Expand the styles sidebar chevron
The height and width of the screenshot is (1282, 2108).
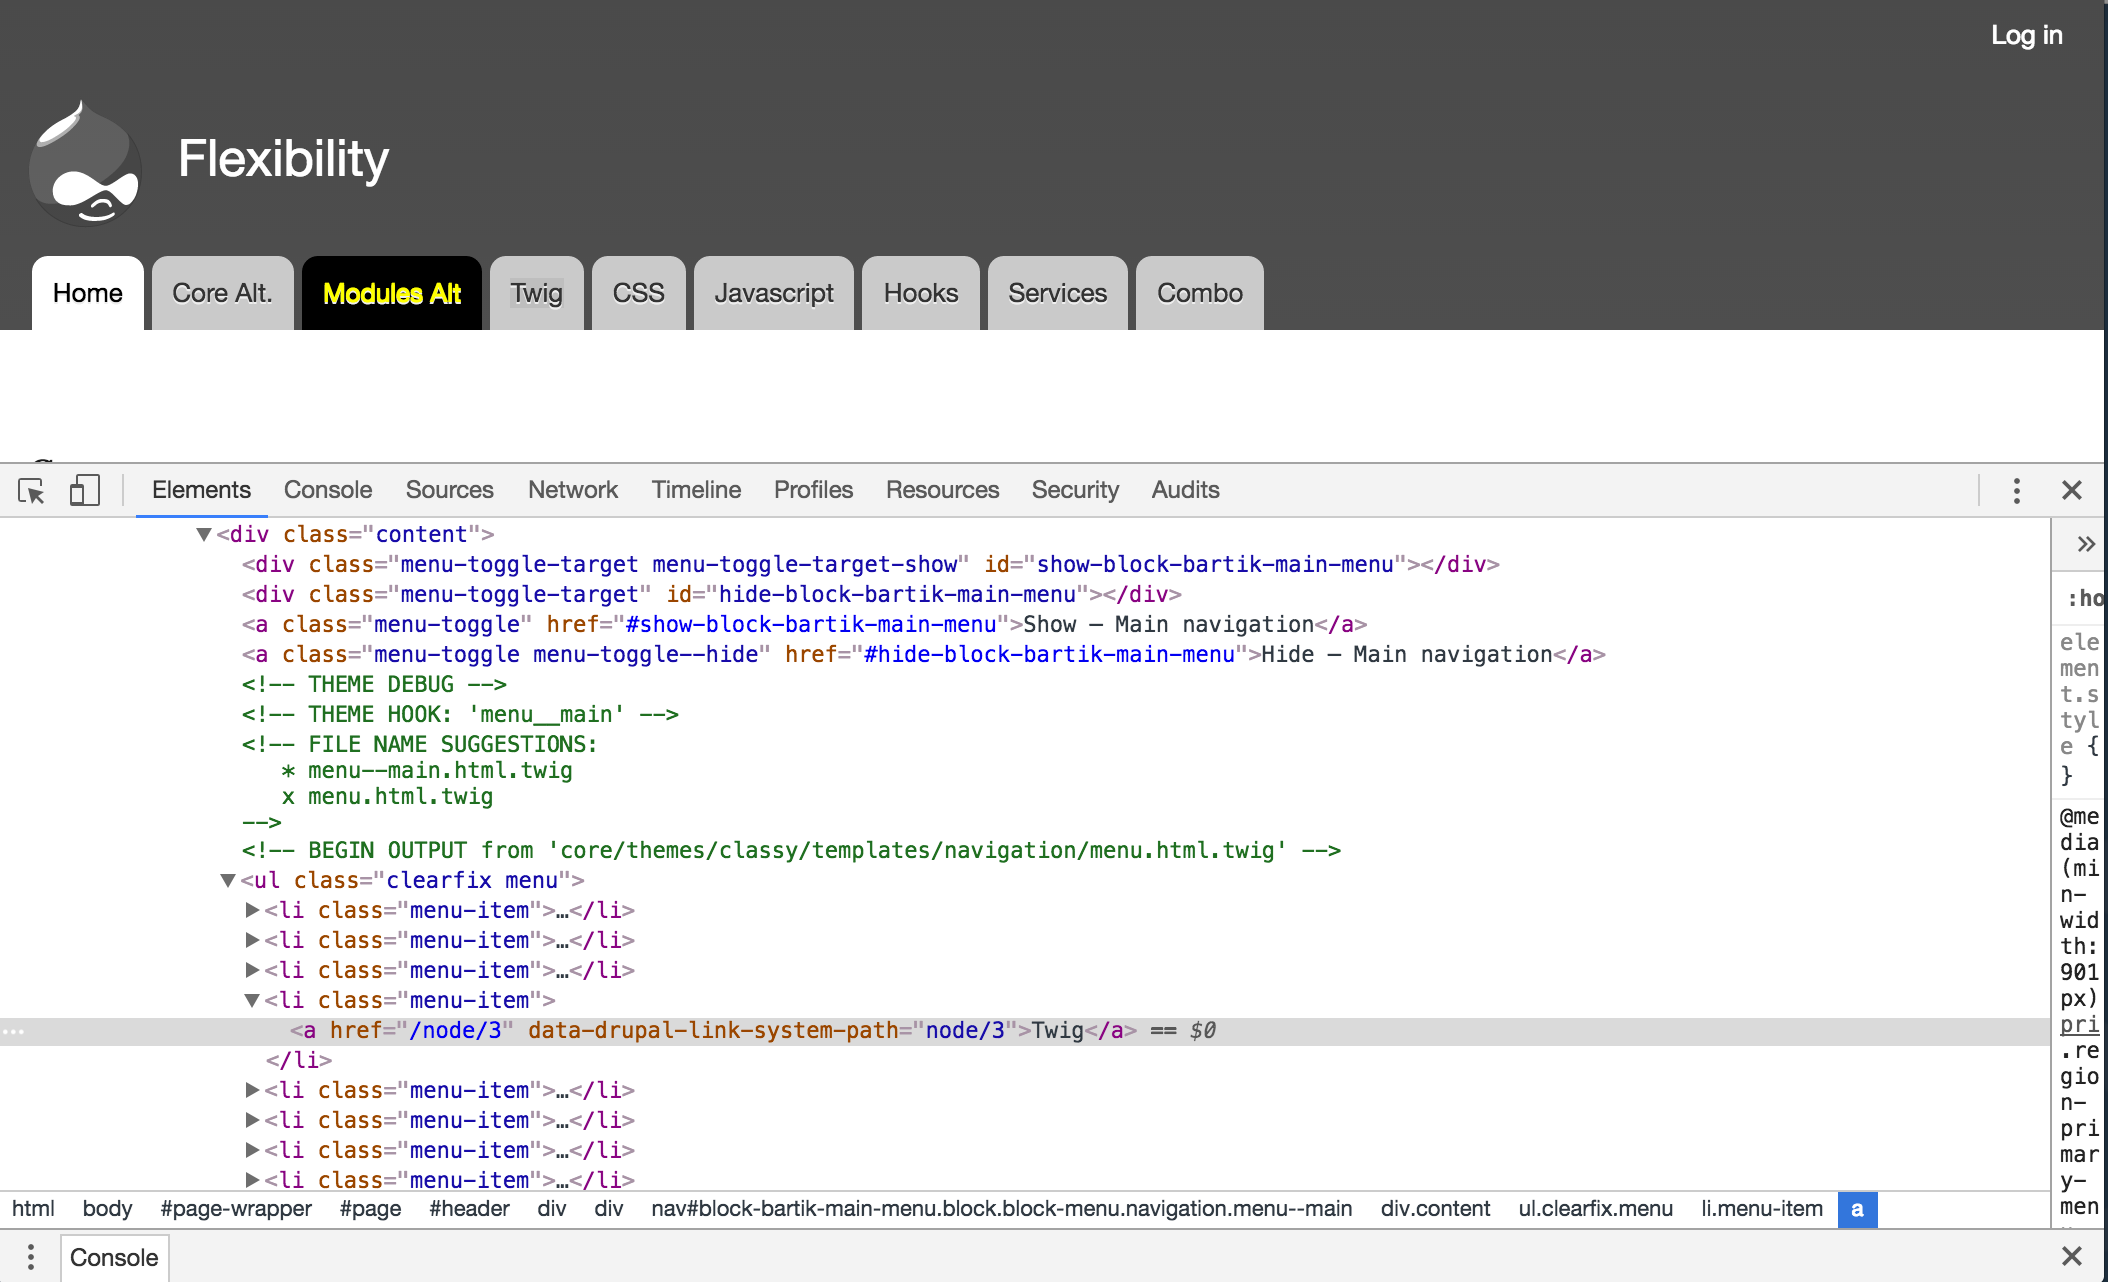click(x=2086, y=544)
